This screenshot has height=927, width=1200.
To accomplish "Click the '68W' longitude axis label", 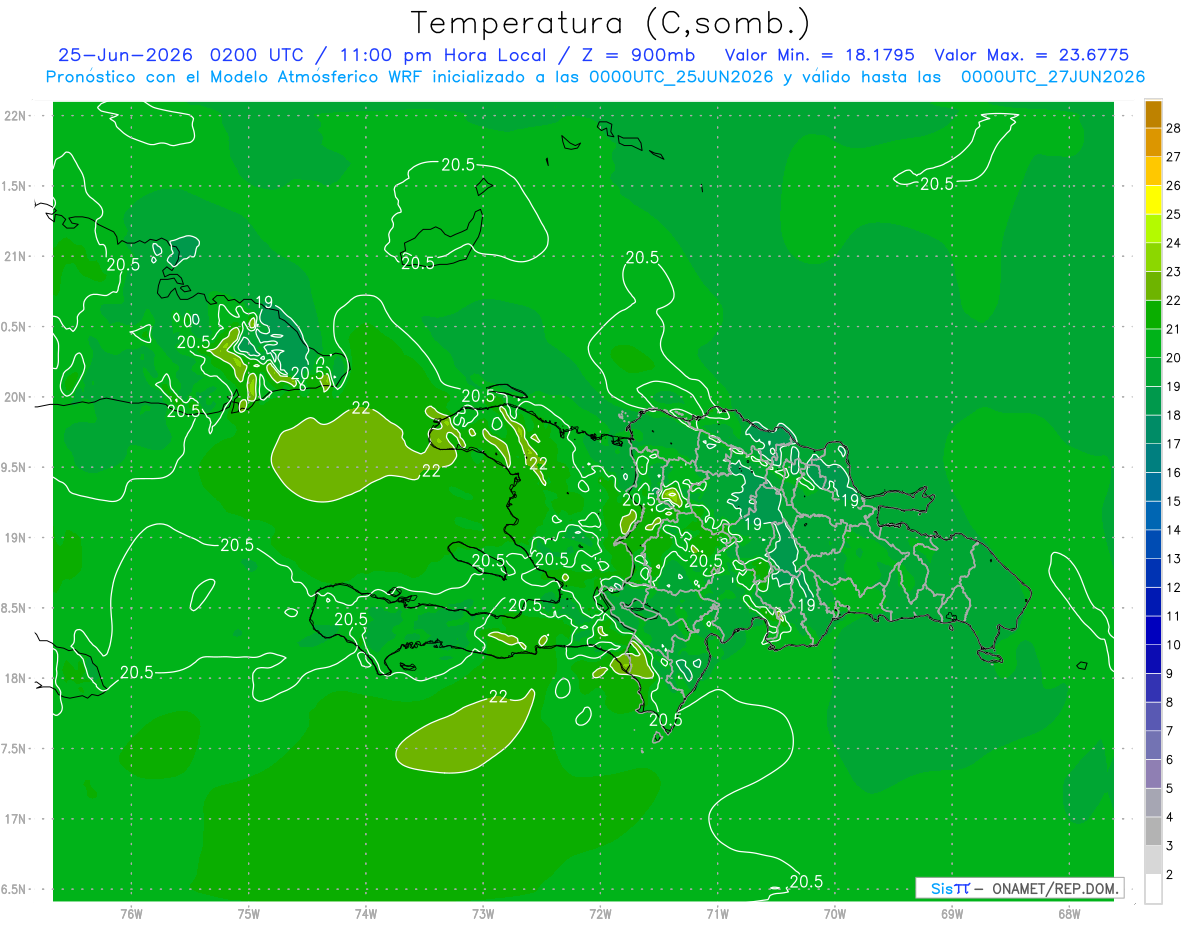I will coord(1068,914).
